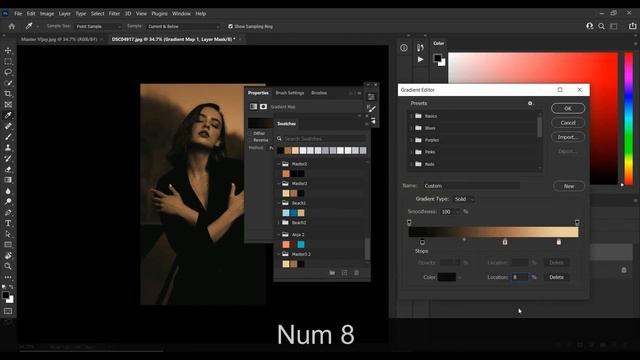640x360 pixels.
Task: Select the Zoom tool
Action: tap(8, 266)
